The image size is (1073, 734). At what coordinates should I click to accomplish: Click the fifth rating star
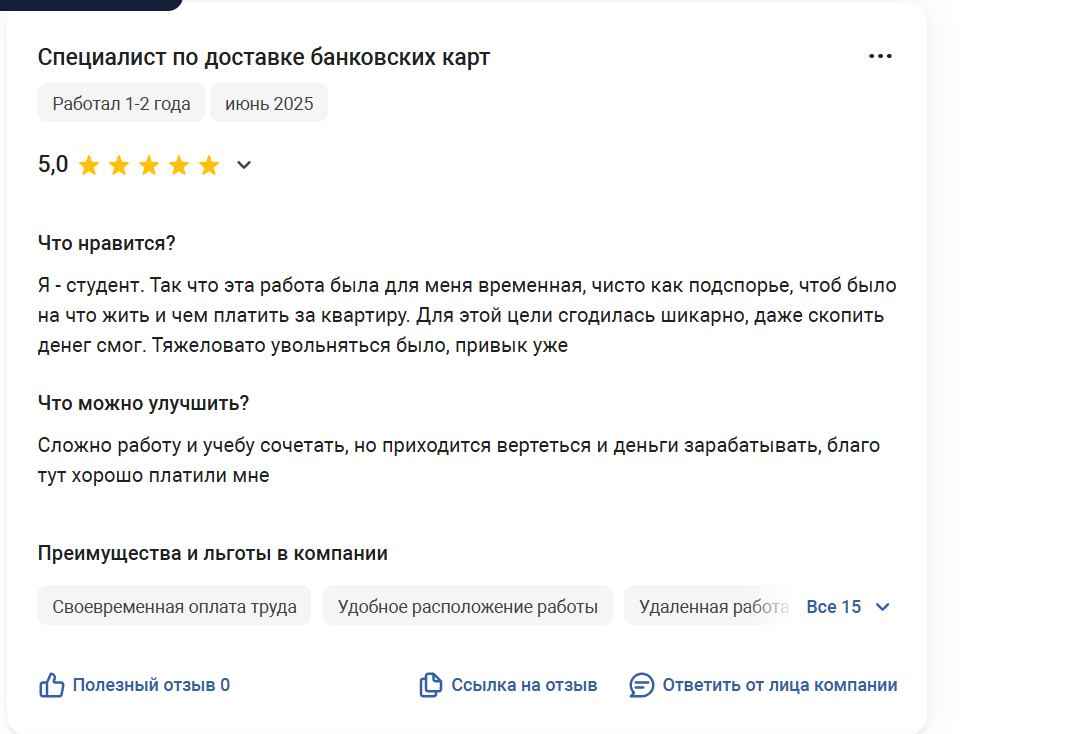coord(209,165)
